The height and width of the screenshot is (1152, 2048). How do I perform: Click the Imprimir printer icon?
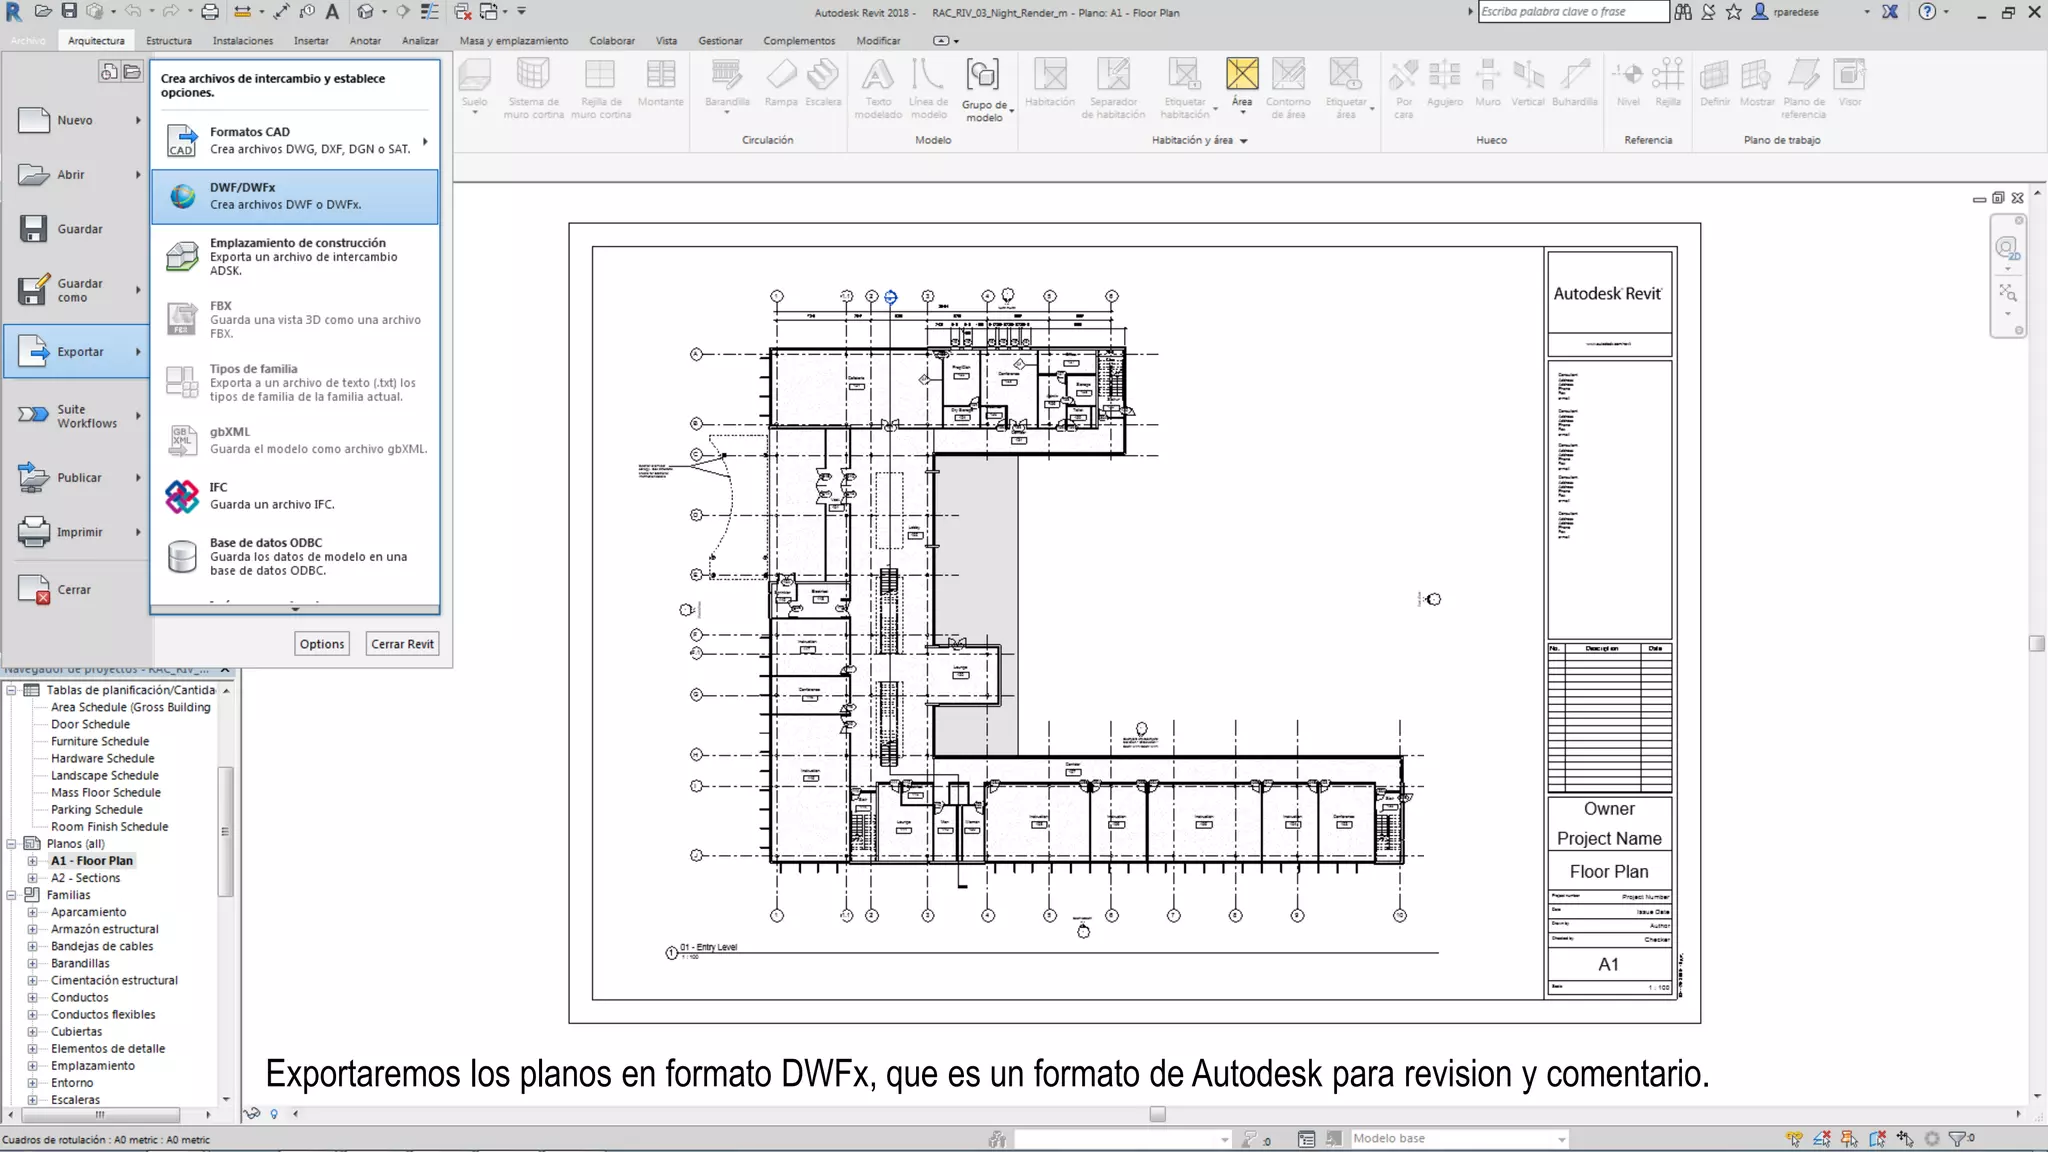point(34,532)
